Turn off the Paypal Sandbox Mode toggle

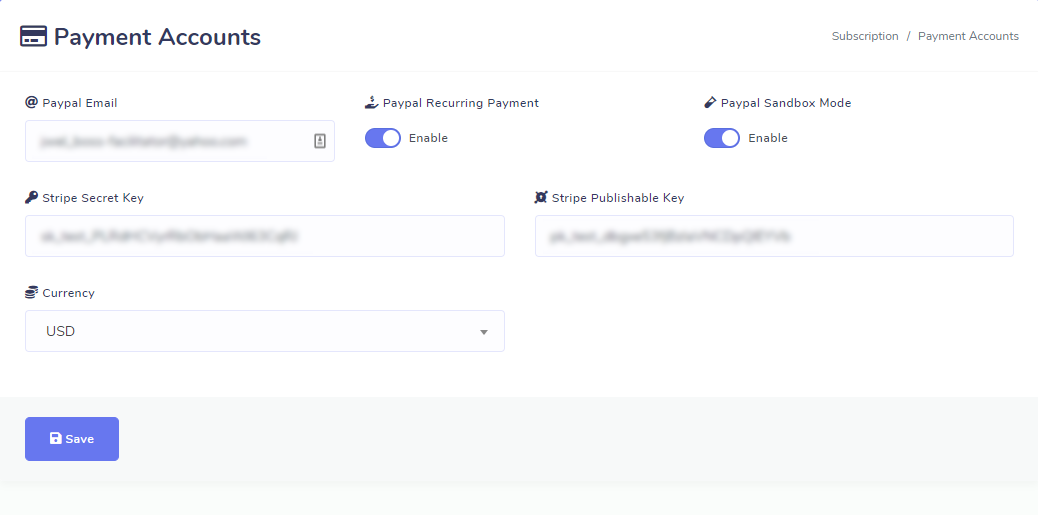tap(722, 138)
